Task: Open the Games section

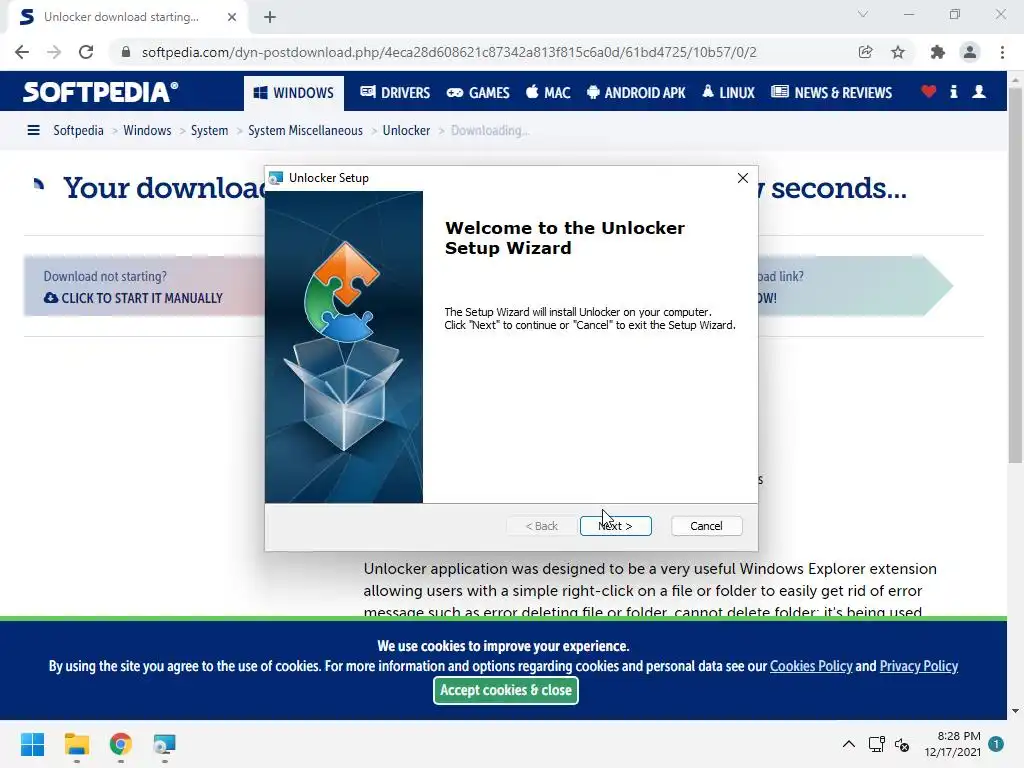Action: tap(478, 93)
